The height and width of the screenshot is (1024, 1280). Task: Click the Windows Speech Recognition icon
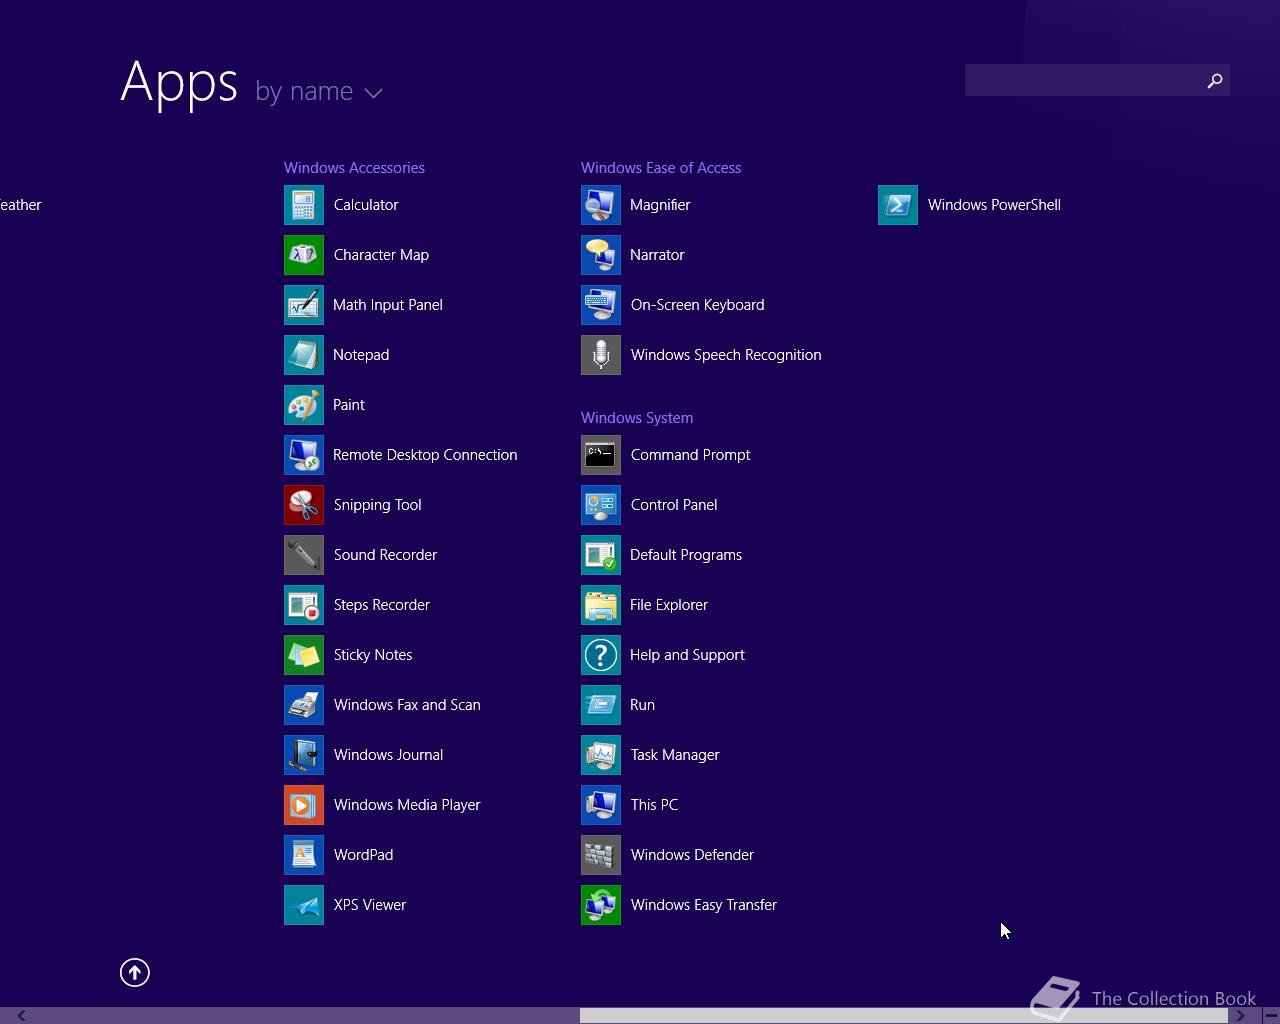click(x=601, y=355)
